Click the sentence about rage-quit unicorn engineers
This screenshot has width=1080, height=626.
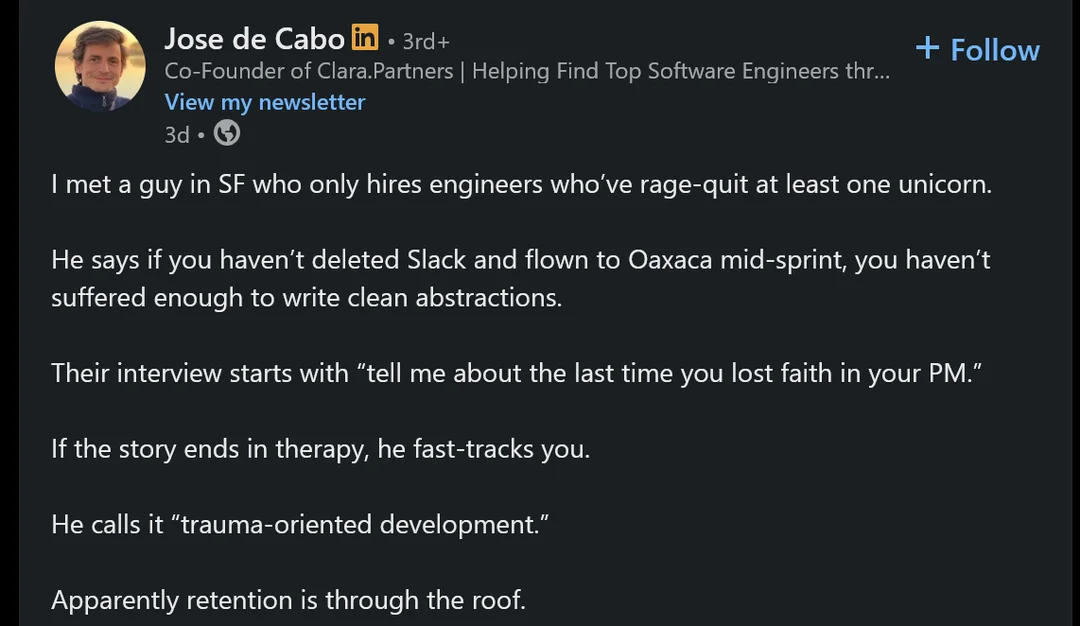[x=521, y=186]
